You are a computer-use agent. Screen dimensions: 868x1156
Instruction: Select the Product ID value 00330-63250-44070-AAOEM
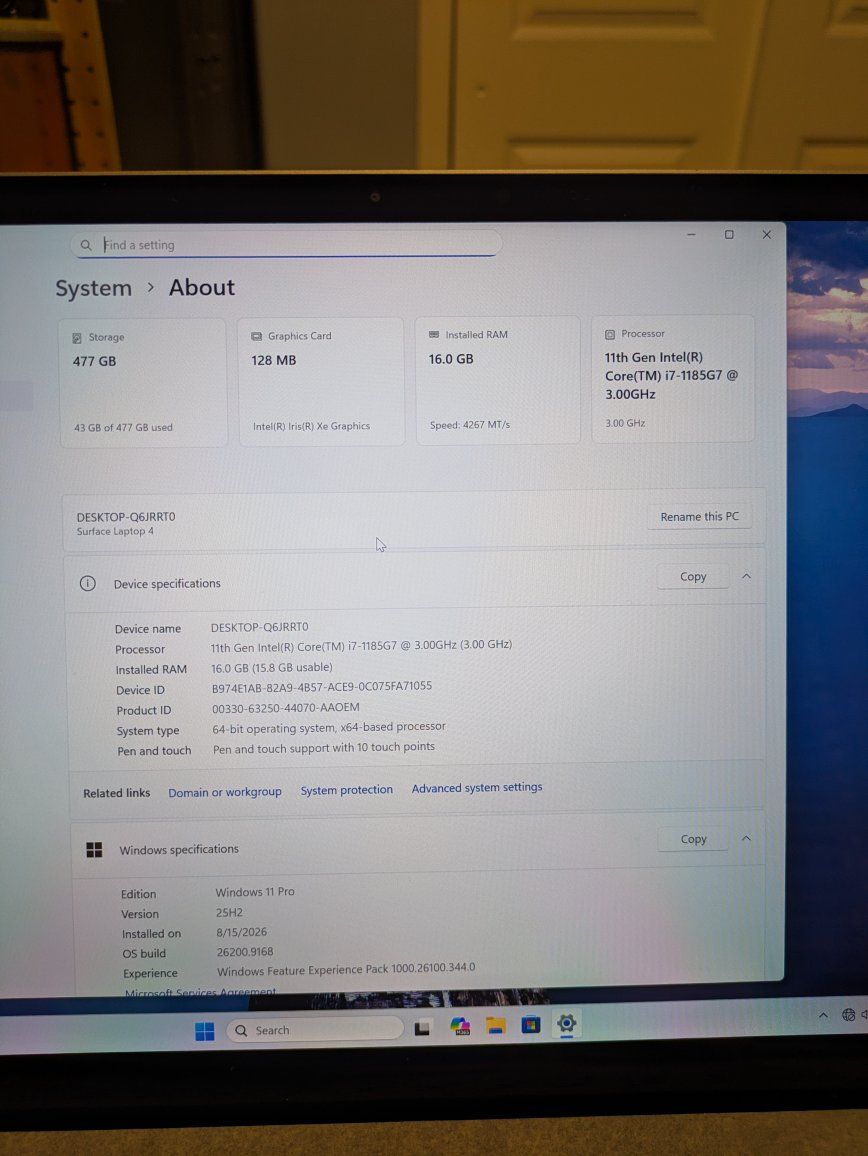285,708
